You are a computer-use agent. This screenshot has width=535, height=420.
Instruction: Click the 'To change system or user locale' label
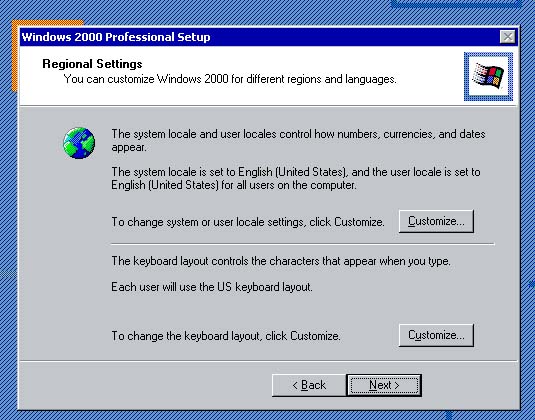coord(248,222)
